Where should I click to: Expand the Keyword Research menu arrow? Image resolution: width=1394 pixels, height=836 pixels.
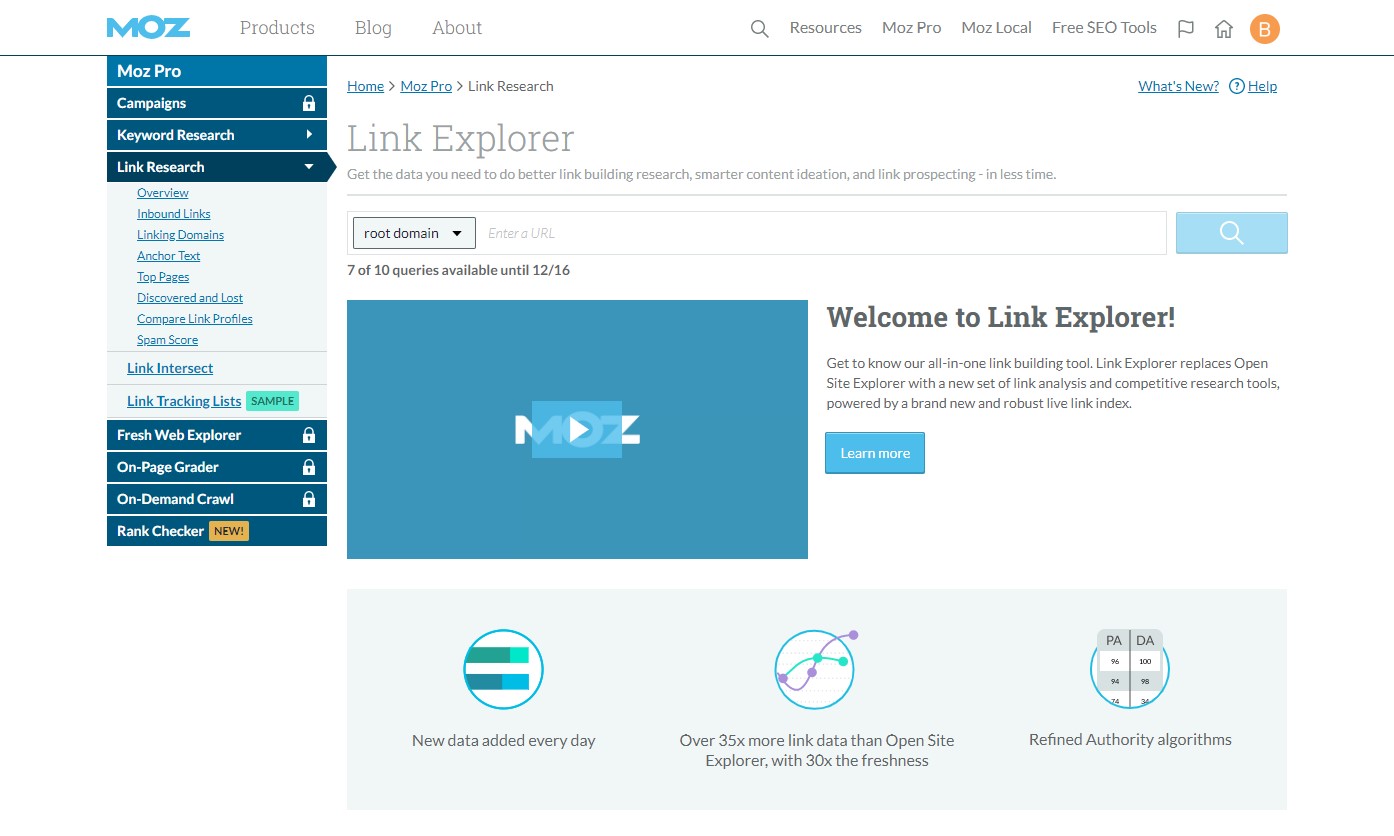(309, 135)
